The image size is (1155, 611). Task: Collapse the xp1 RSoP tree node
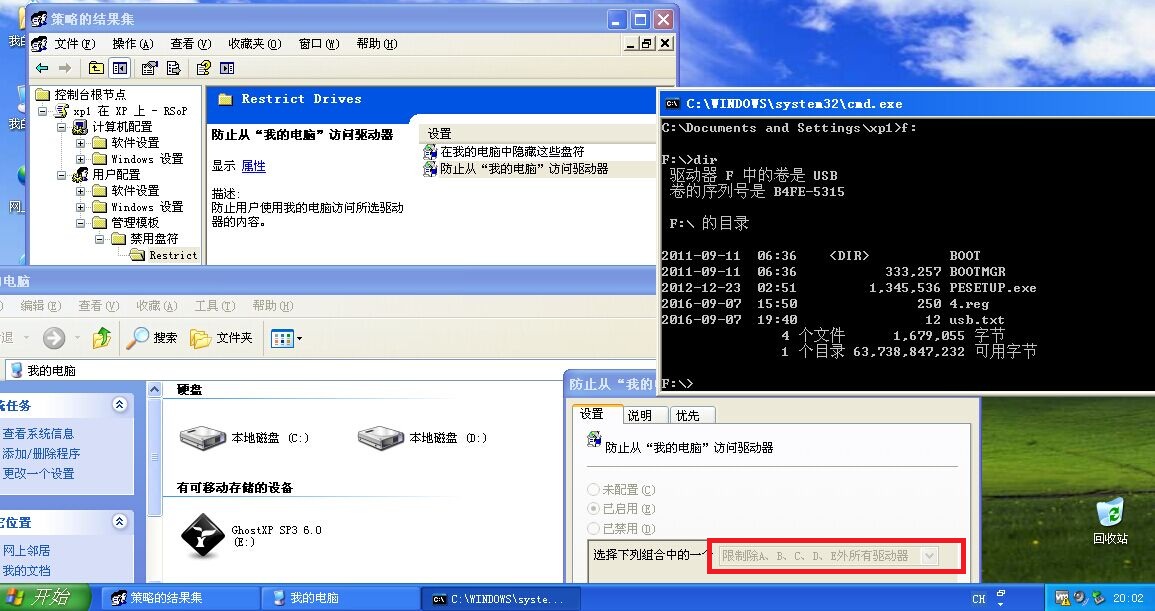tap(43, 111)
